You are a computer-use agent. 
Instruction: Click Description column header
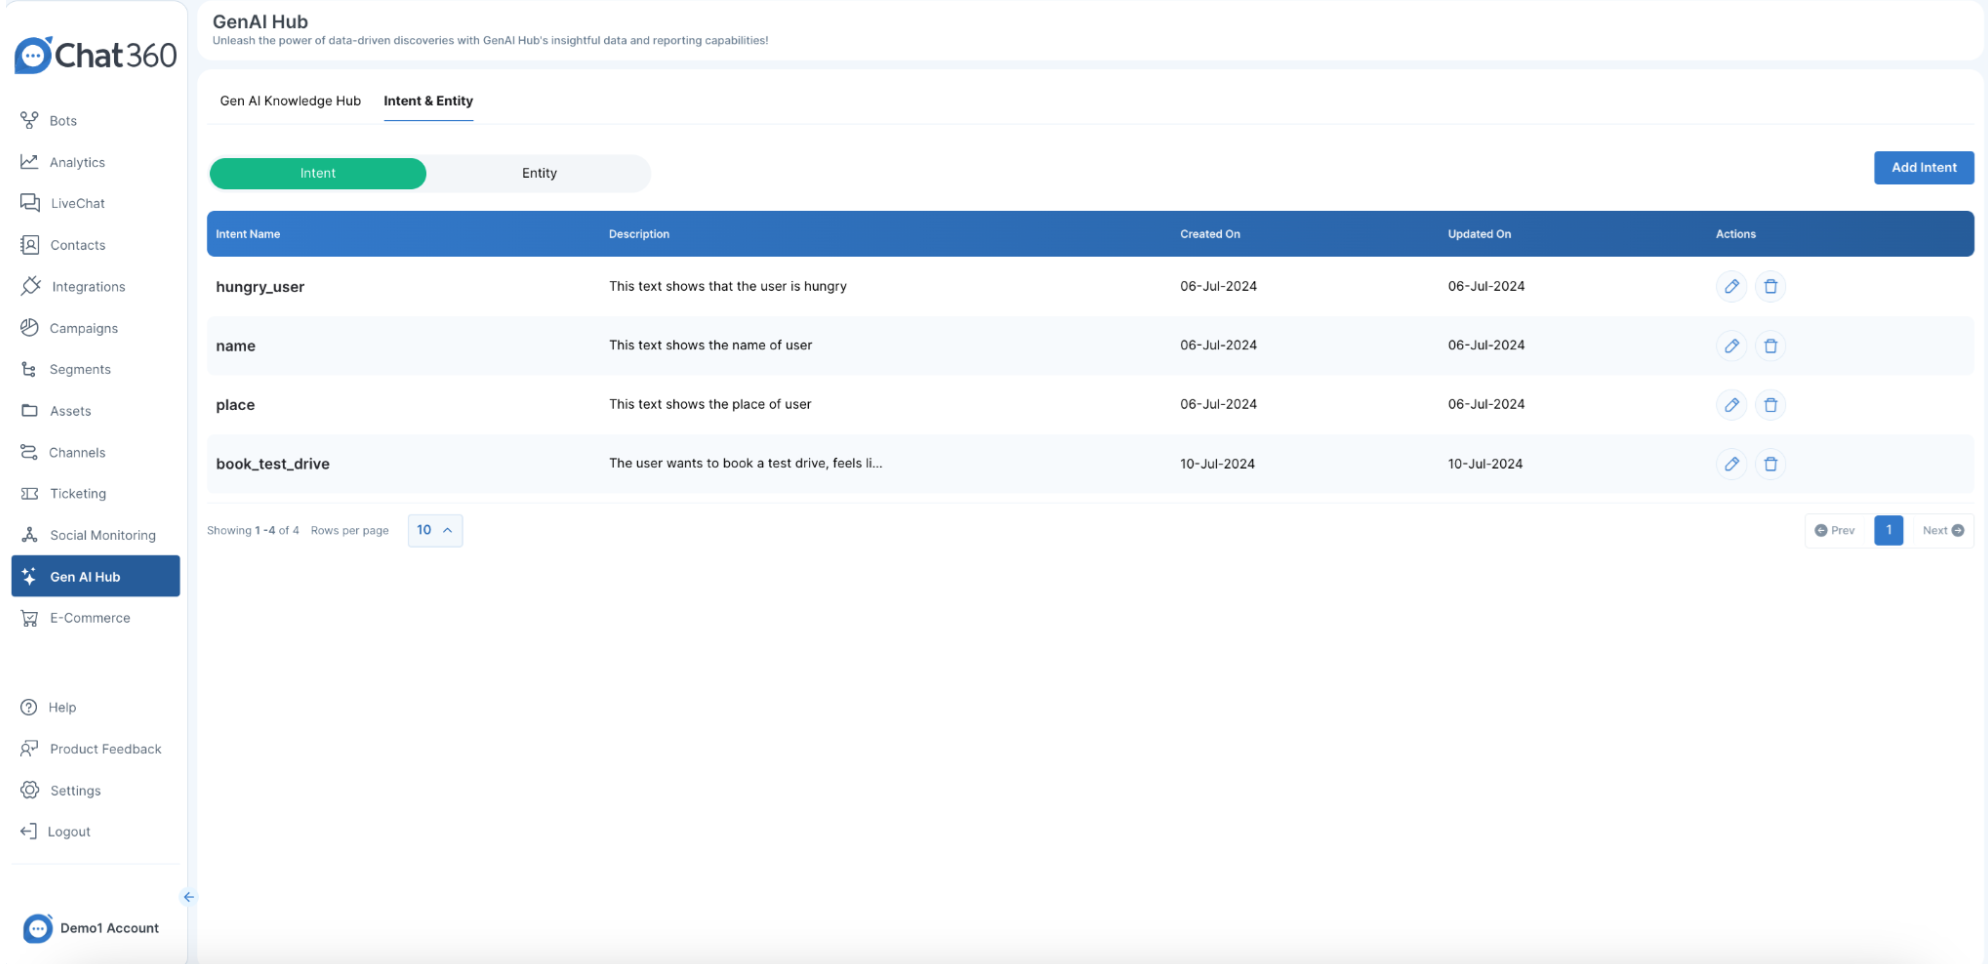[x=639, y=234]
